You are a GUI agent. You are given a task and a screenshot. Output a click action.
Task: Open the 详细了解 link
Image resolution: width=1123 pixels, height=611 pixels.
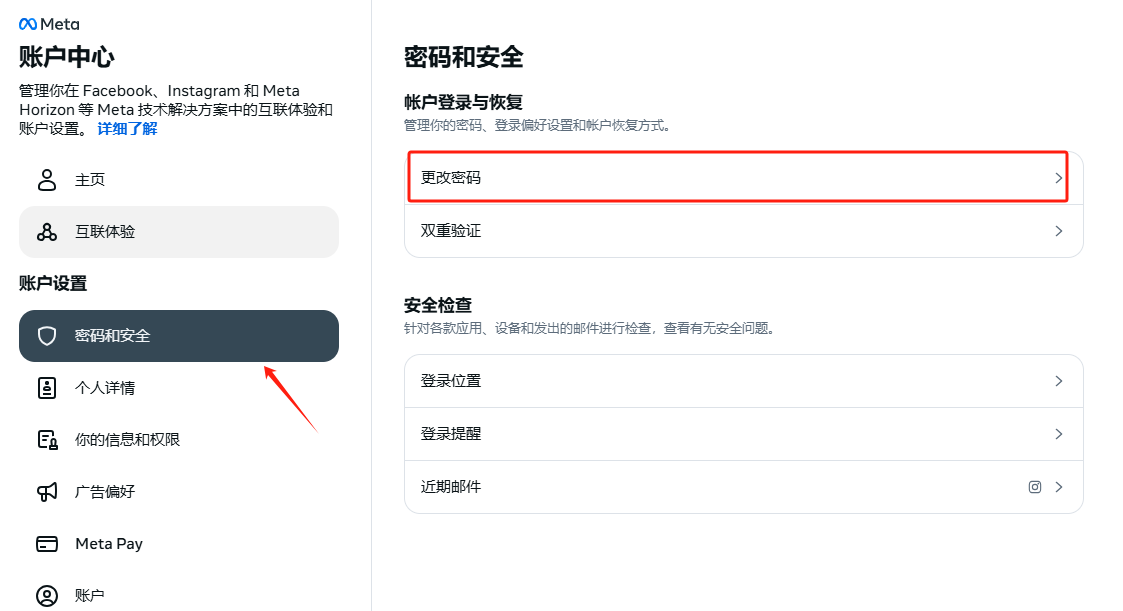[127, 129]
